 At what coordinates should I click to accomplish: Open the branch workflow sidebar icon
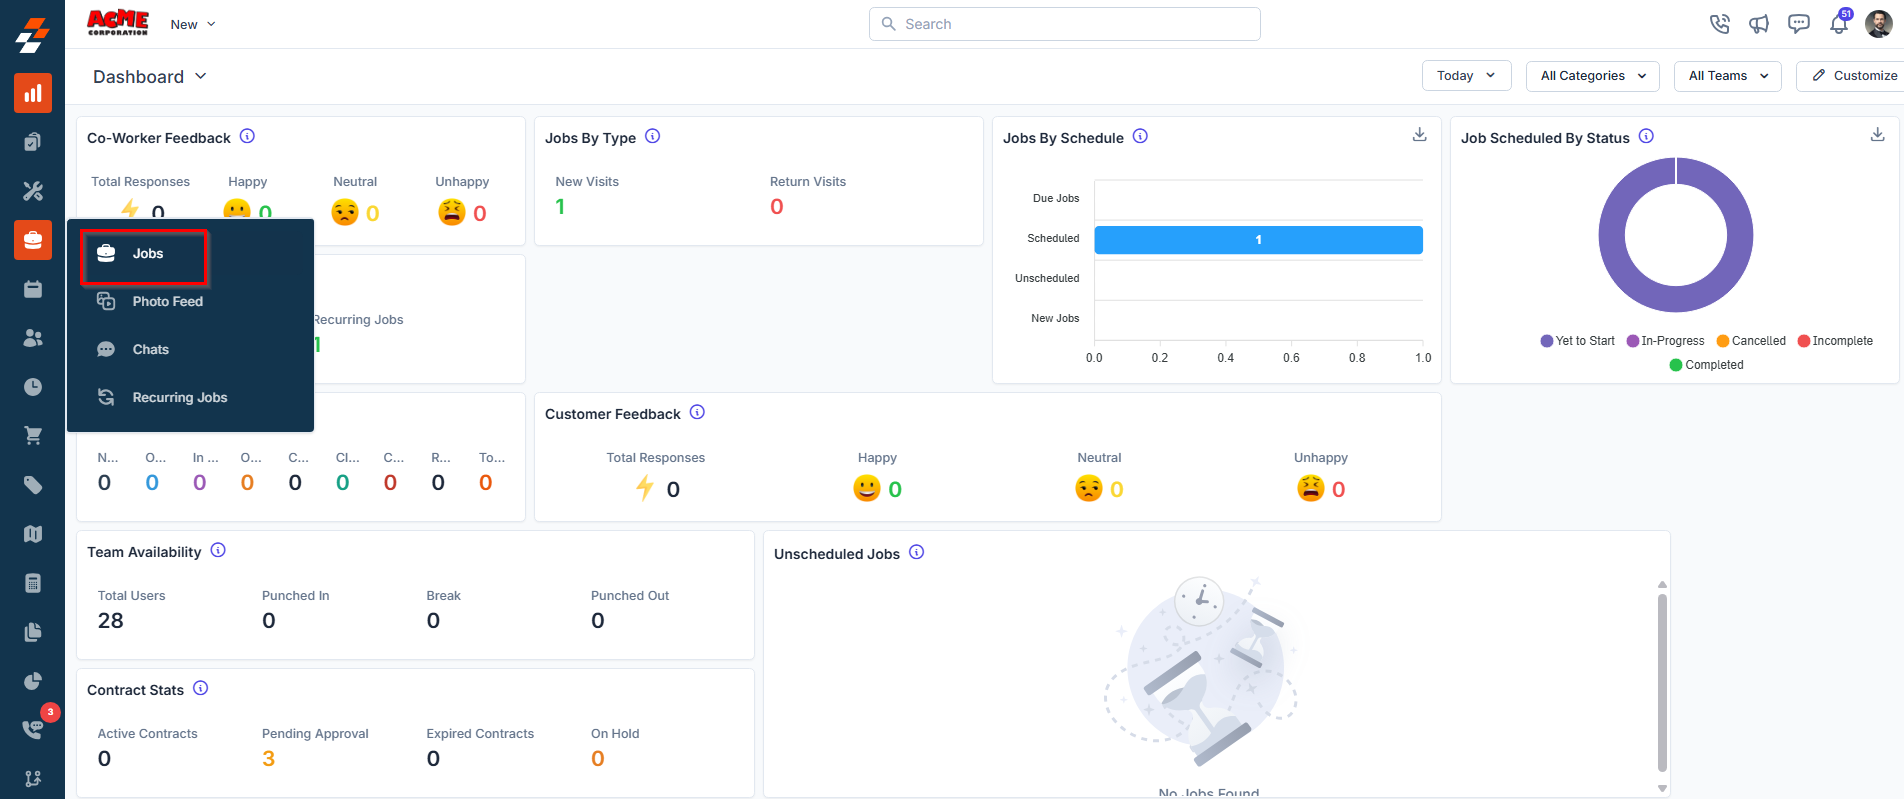(33, 778)
